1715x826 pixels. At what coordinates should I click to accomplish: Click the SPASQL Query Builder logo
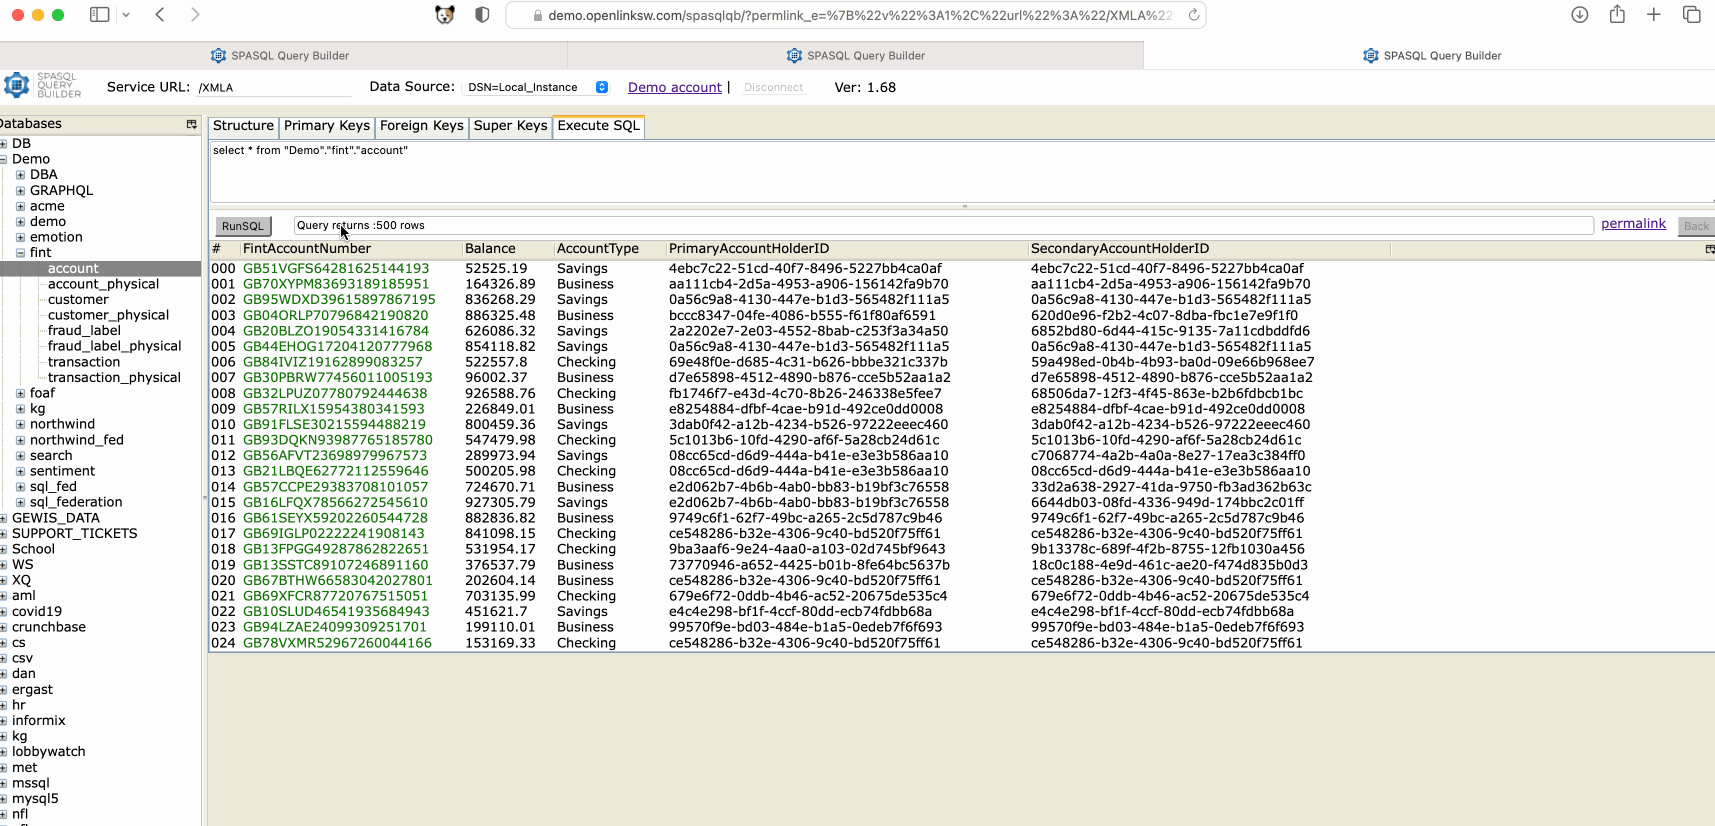pyautogui.click(x=42, y=85)
